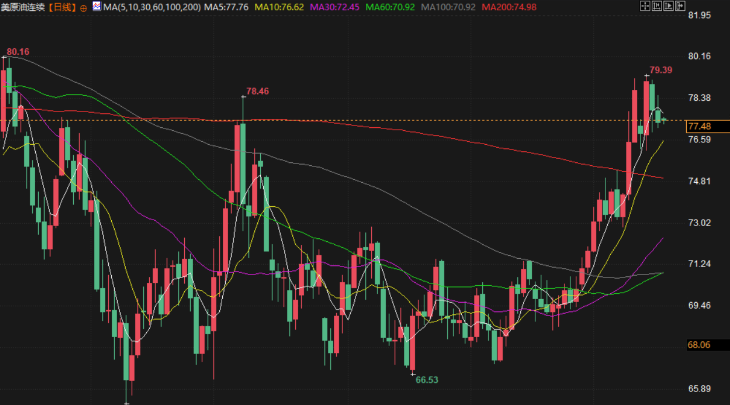Screen dimensions: 730x405
Task: Click the 66.53 low price annotation
Action: pos(427,380)
